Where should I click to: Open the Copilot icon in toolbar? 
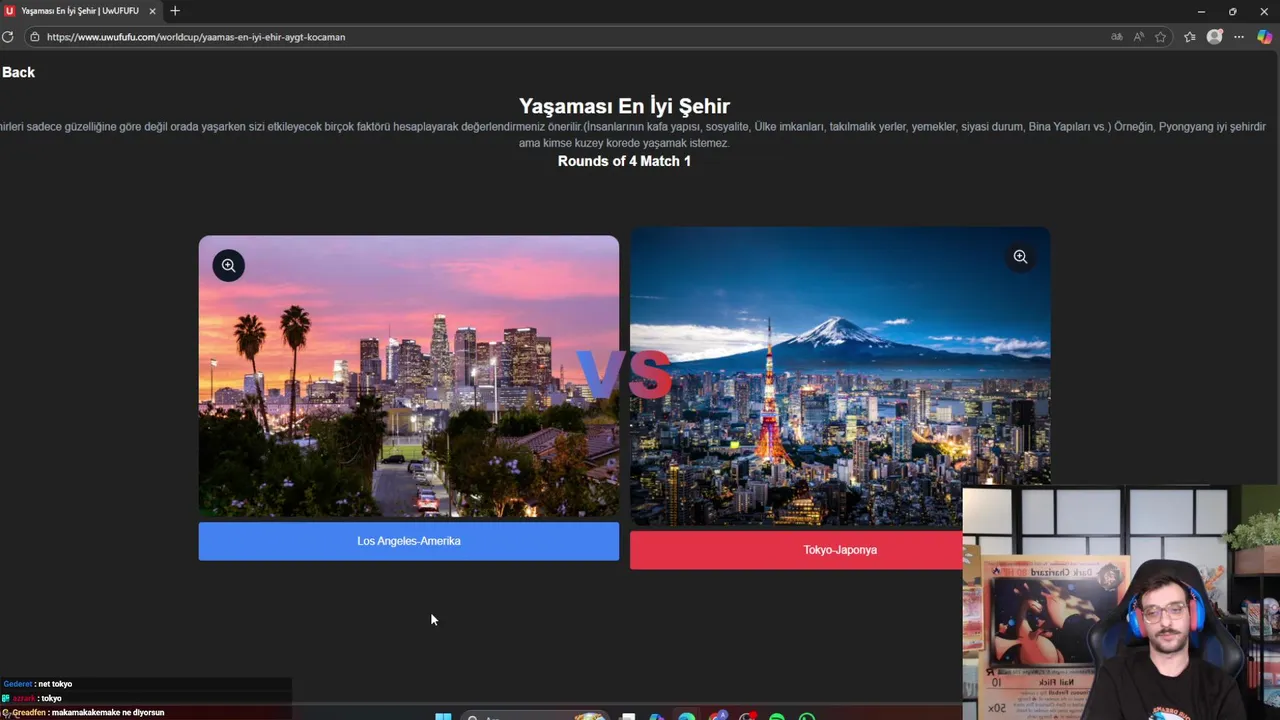point(1265,37)
